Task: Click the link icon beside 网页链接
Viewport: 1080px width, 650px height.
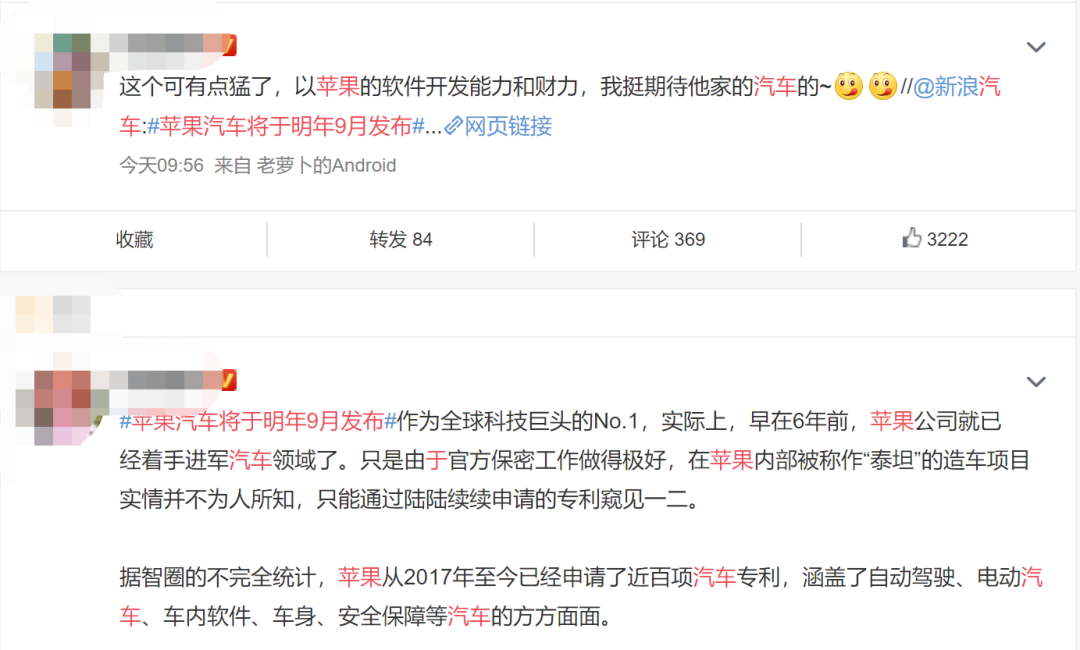Action: [453, 126]
